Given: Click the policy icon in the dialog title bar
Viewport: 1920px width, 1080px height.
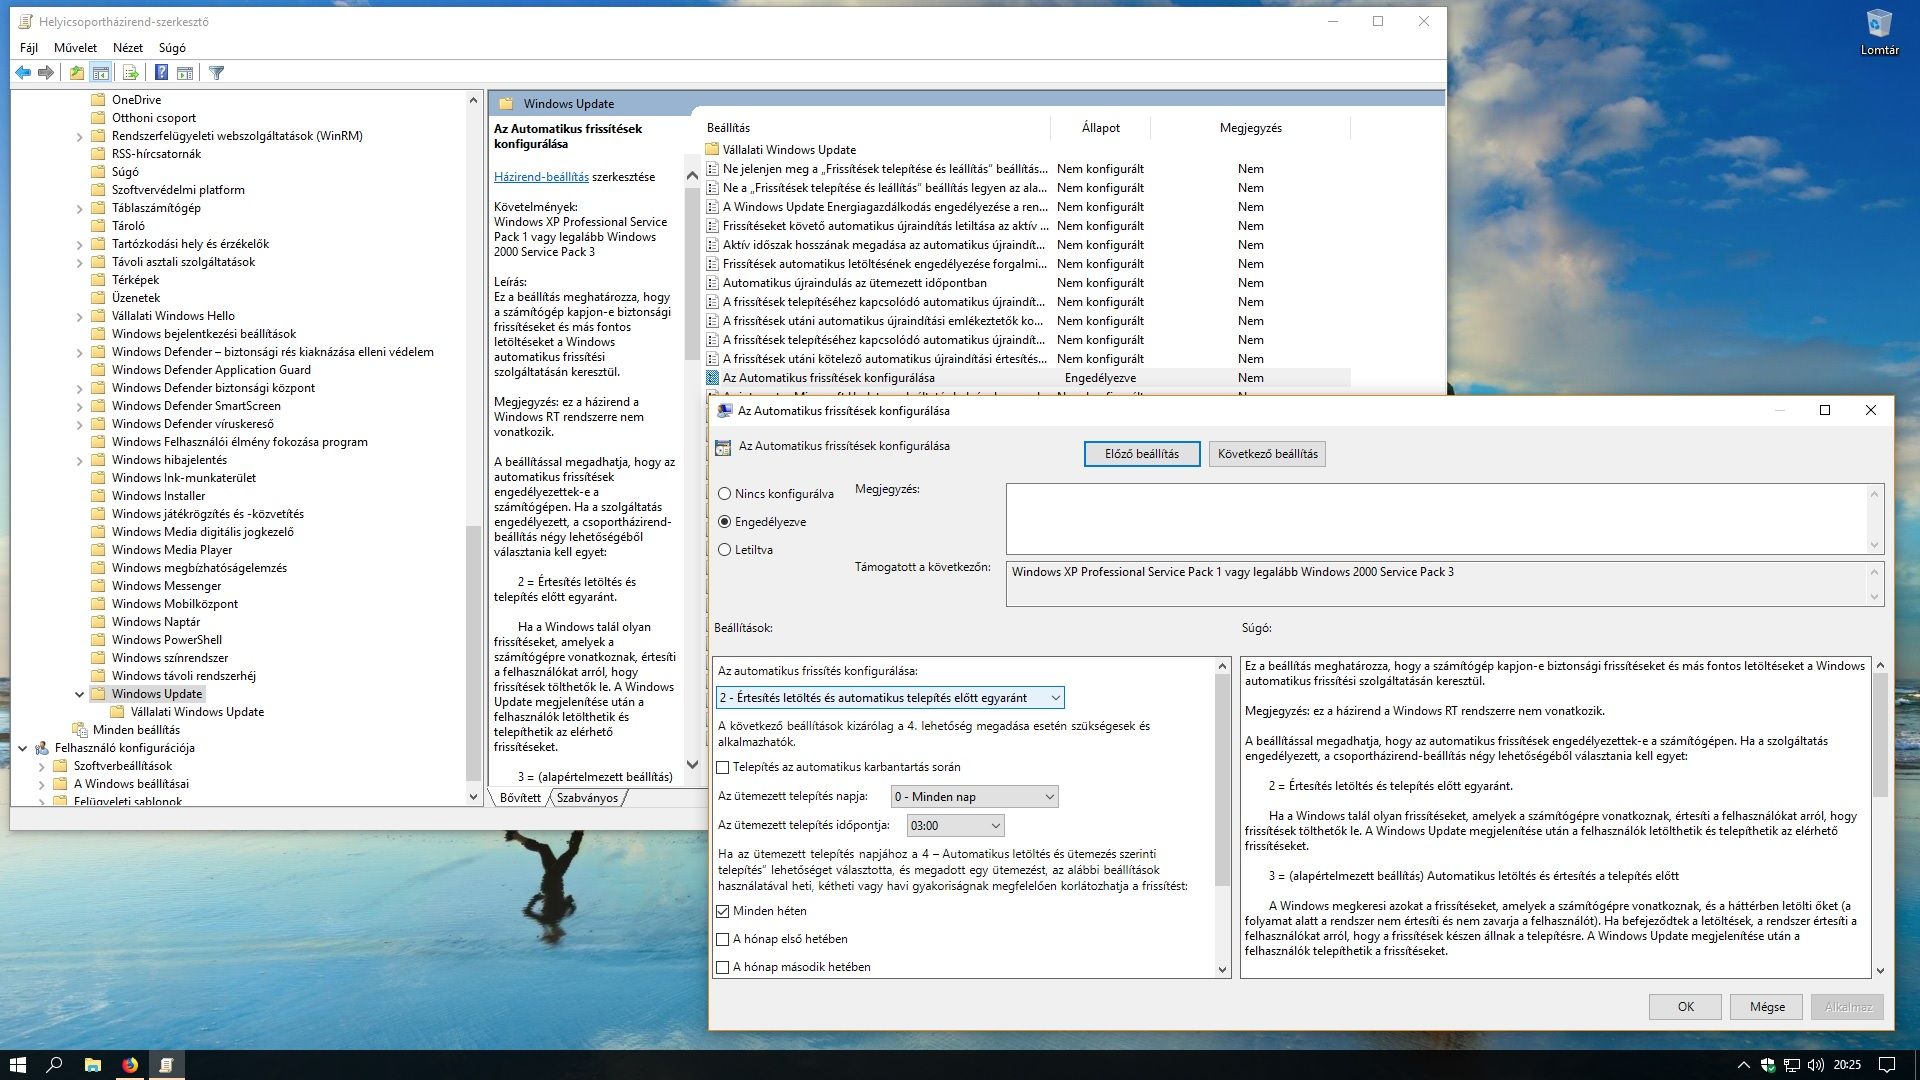Looking at the screenshot, I should tap(725, 410).
